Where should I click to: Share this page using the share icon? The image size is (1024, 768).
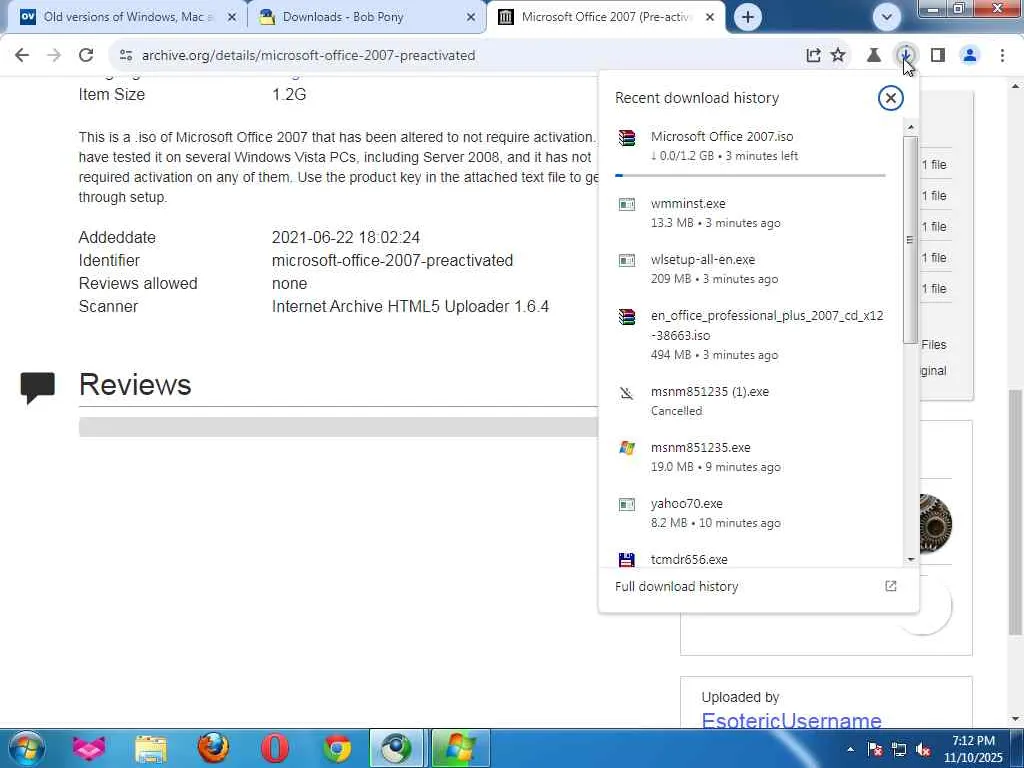point(813,56)
